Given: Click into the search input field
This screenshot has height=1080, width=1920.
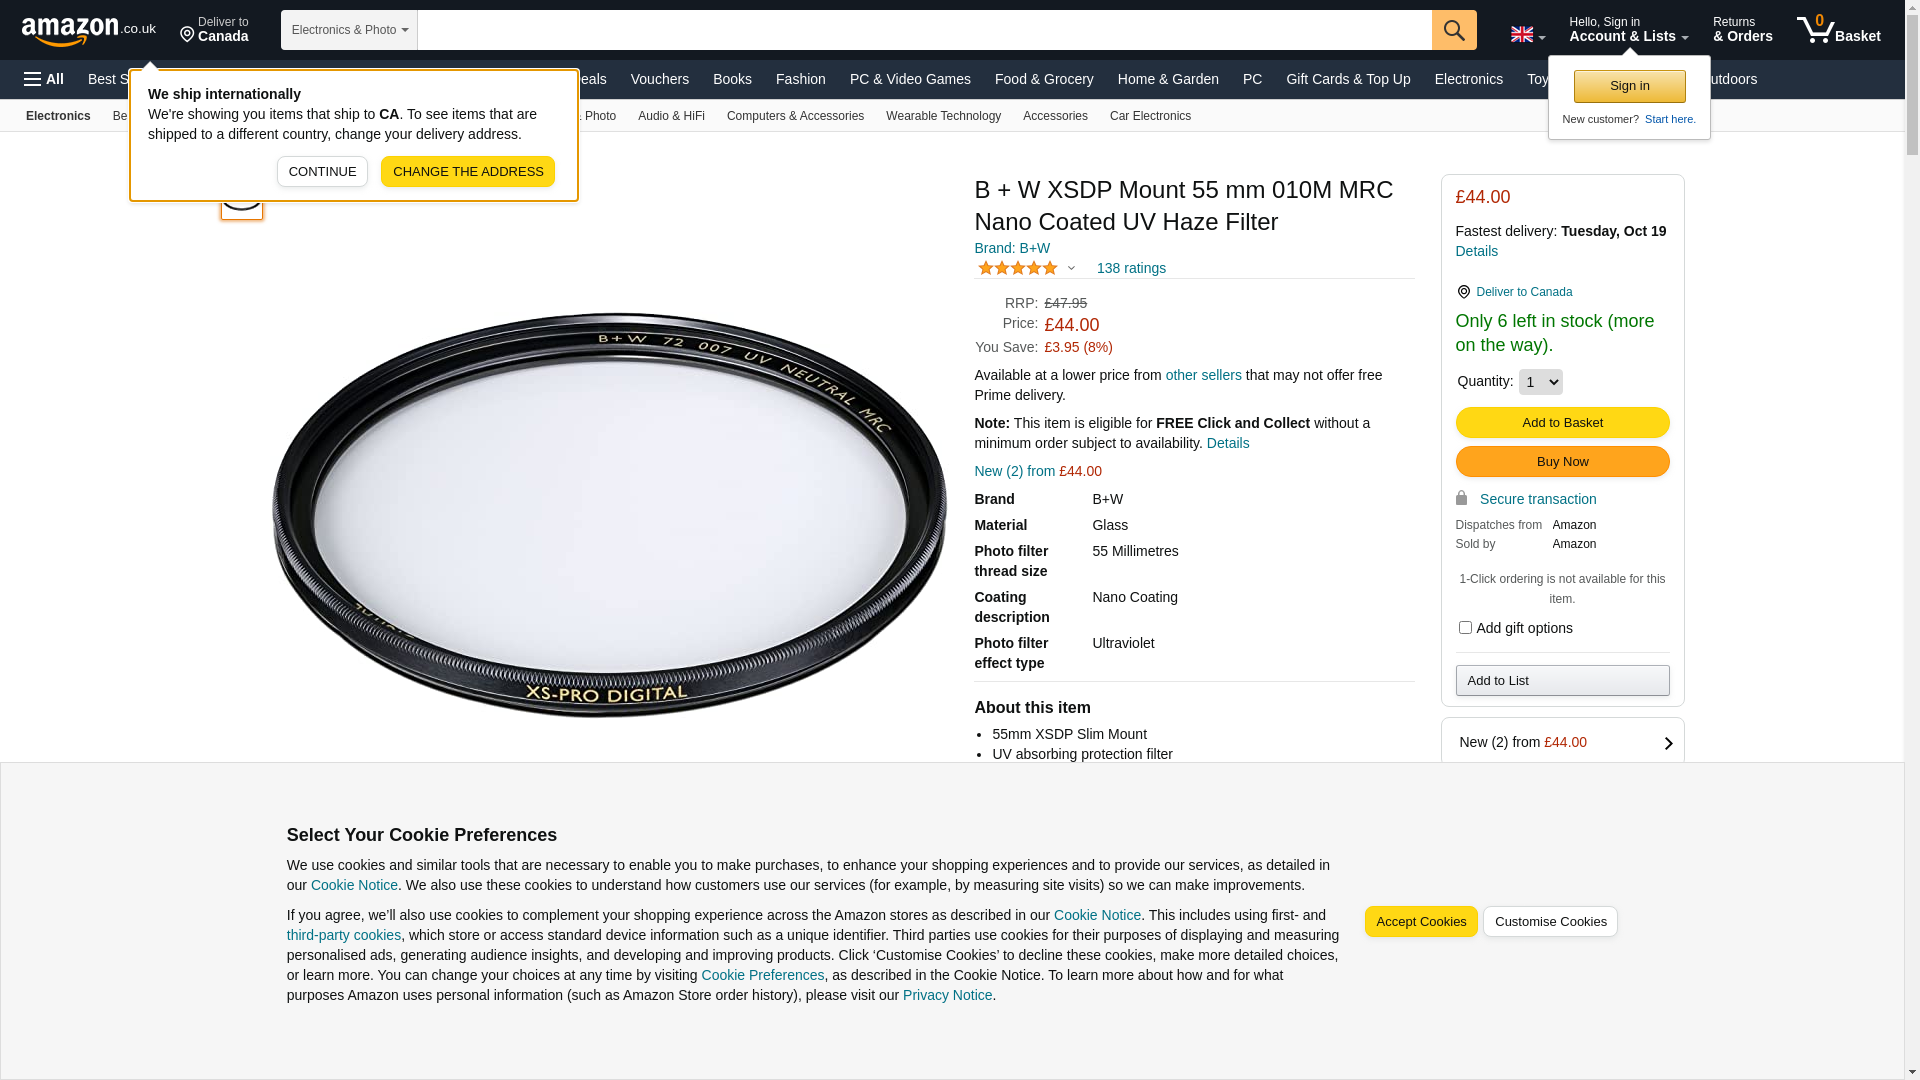Looking at the screenshot, I should tap(924, 30).
